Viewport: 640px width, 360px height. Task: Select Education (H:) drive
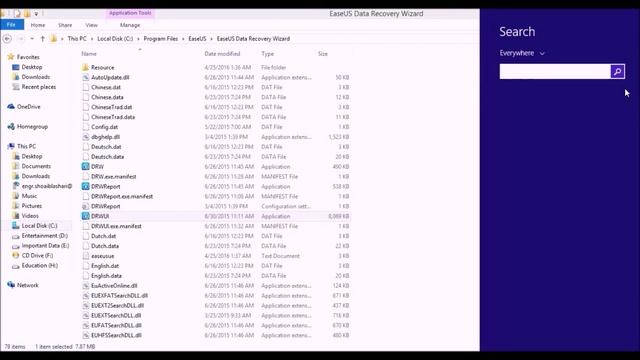point(40,265)
